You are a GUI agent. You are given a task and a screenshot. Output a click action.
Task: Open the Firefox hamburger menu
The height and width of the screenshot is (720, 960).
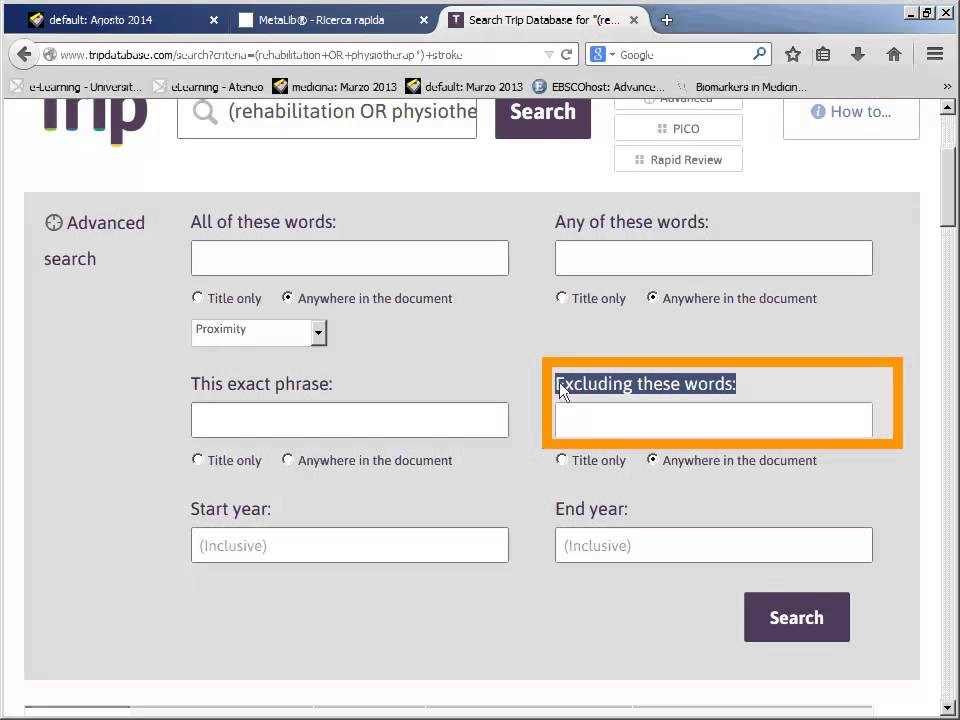(935, 54)
